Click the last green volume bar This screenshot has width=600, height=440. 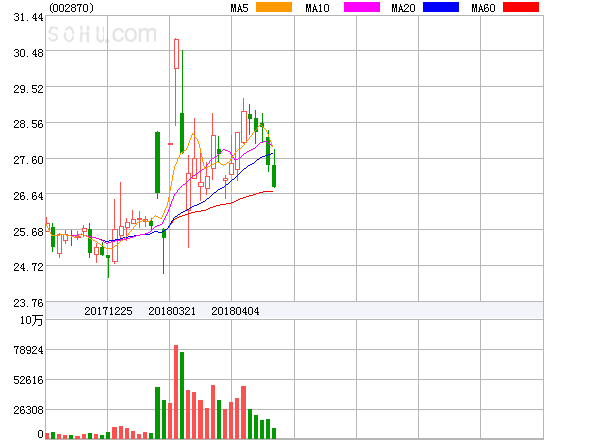coord(274,433)
